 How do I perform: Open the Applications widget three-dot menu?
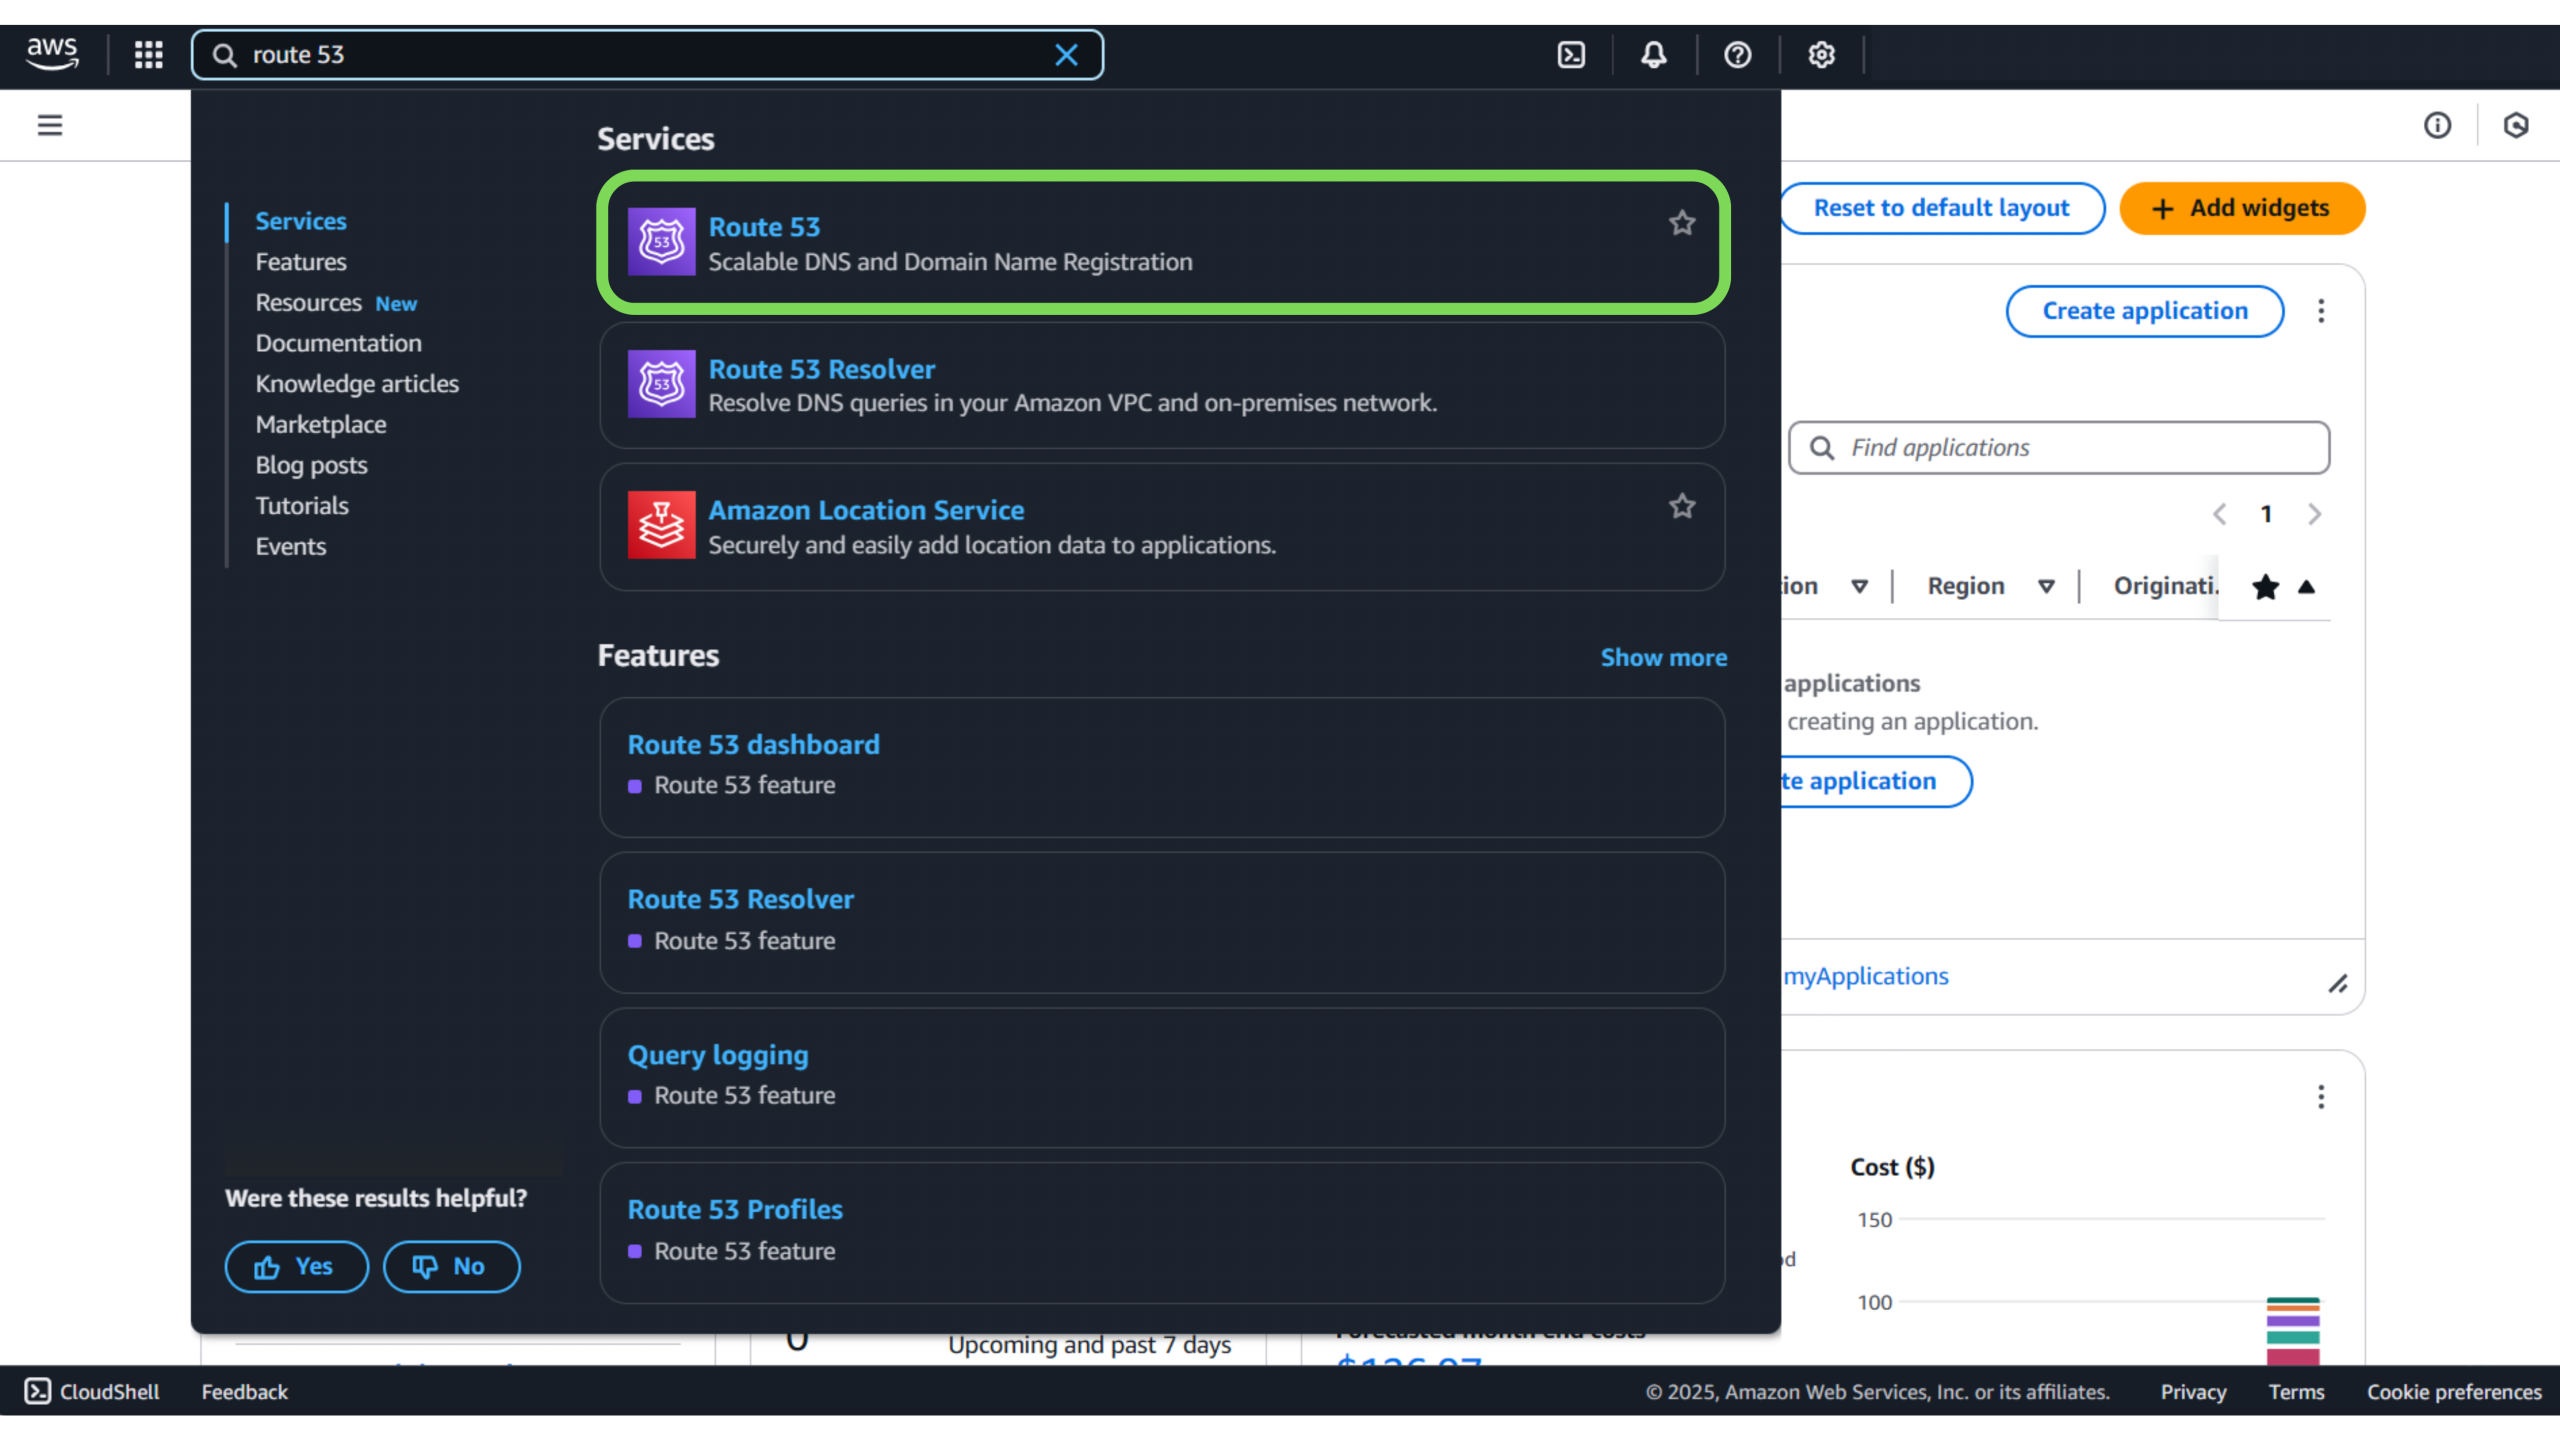pyautogui.click(x=2321, y=311)
